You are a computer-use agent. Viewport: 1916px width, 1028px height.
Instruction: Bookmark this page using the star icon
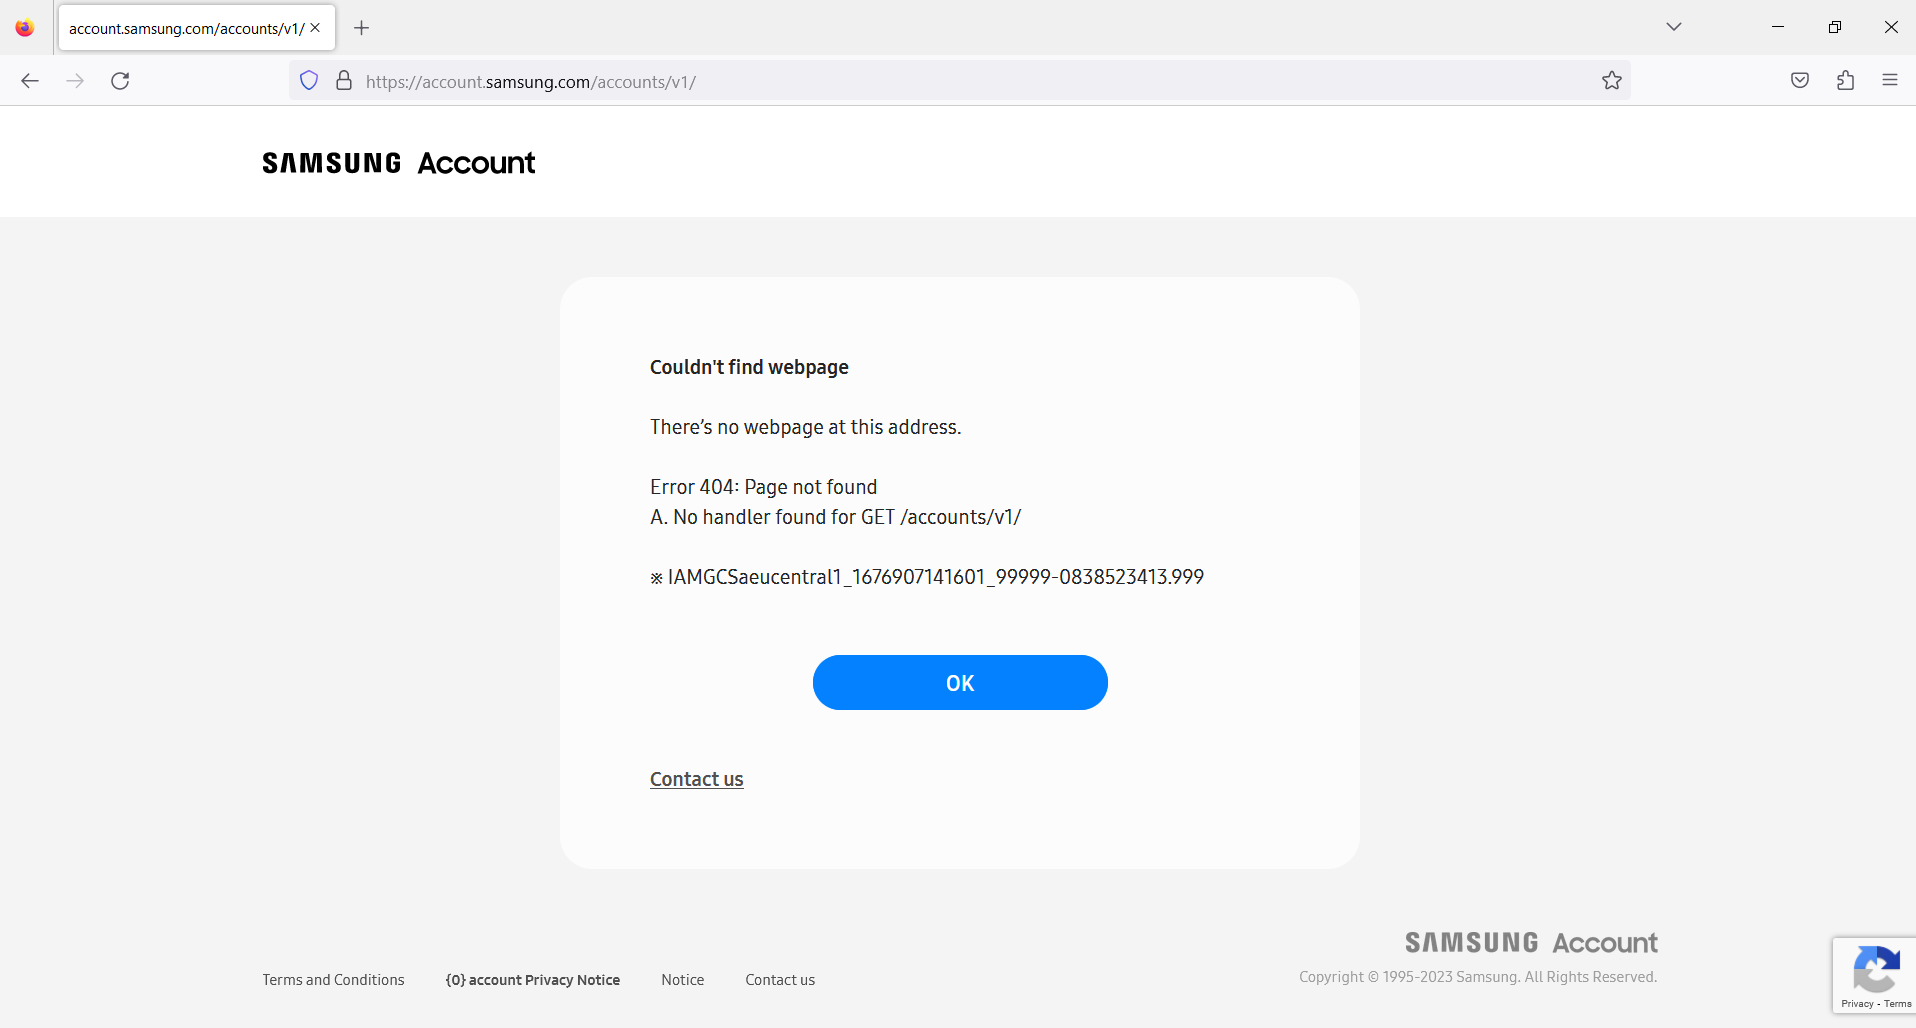[1612, 80]
